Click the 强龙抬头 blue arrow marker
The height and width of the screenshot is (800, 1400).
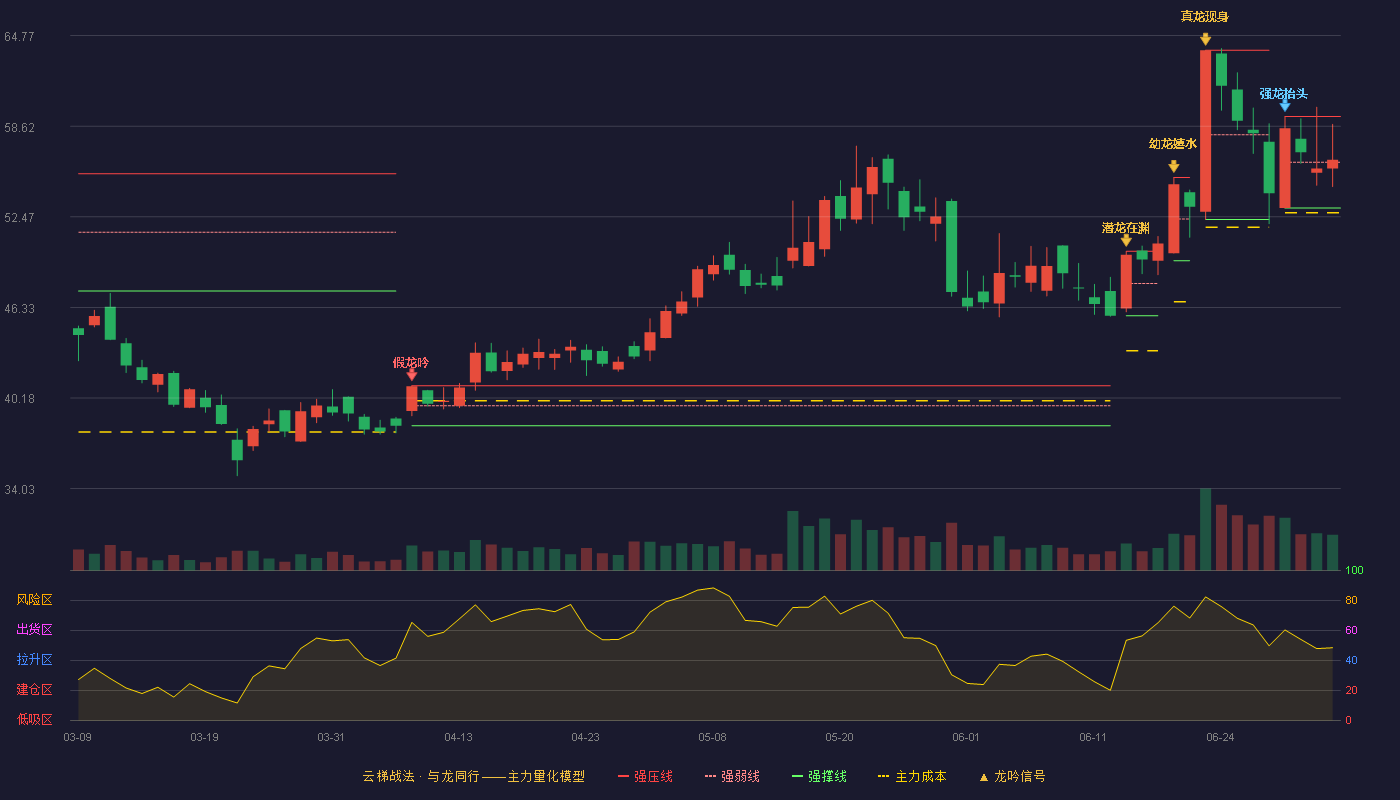1285,105
